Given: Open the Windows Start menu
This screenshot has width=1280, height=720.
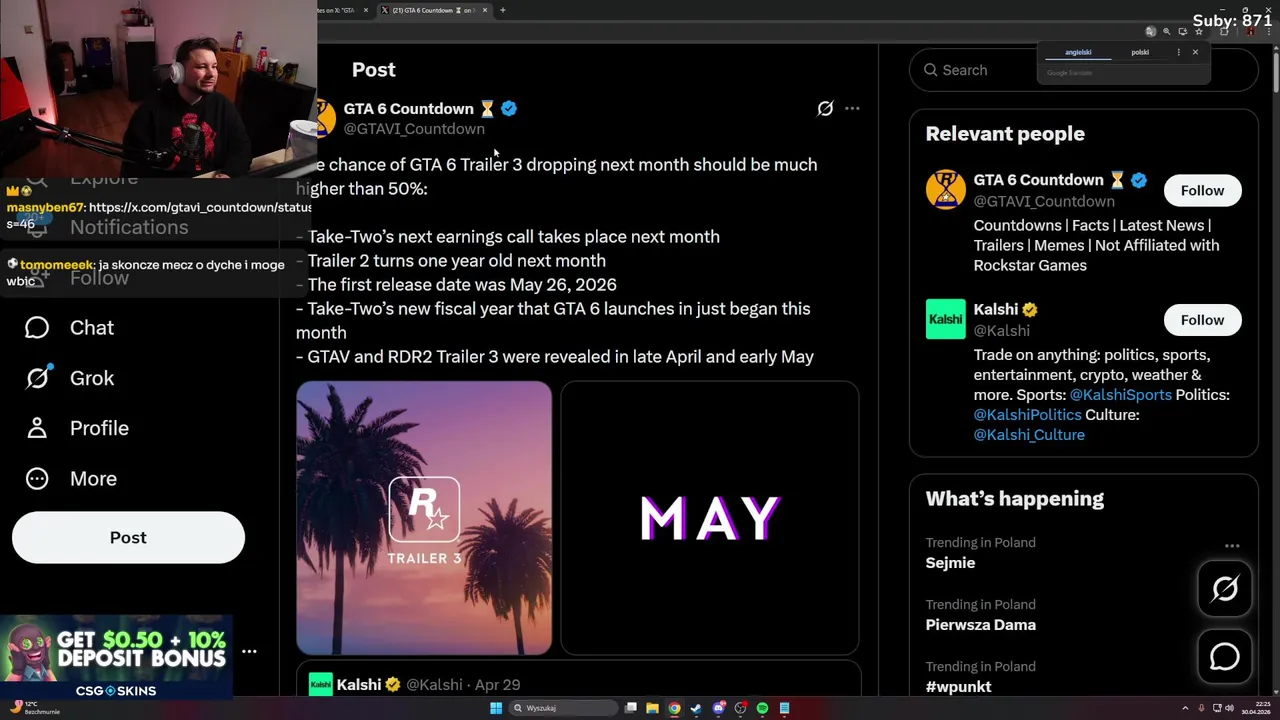Looking at the screenshot, I should click(496, 708).
